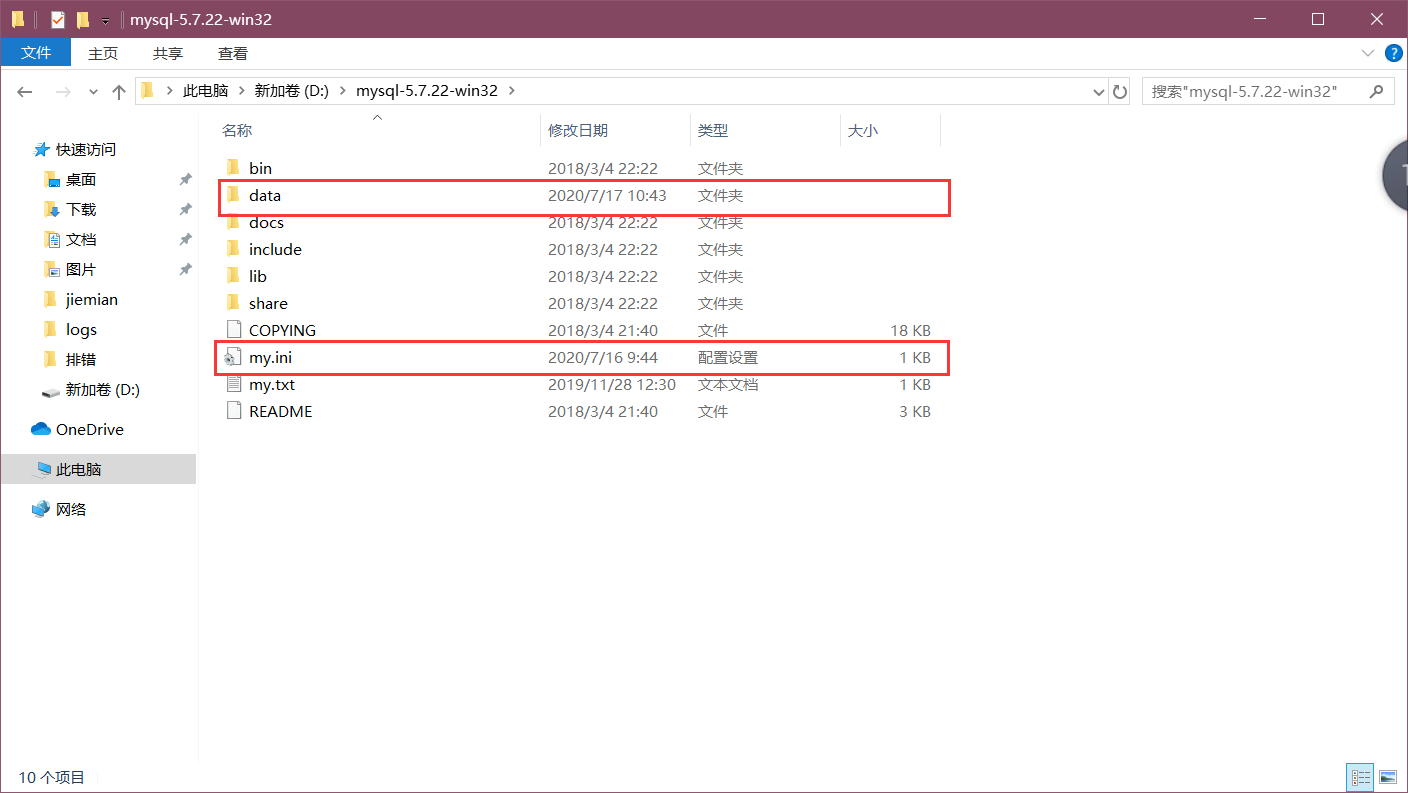Select the my.ini config file icon
The image size is (1408, 793).
pyautogui.click(x=233, y=357)
